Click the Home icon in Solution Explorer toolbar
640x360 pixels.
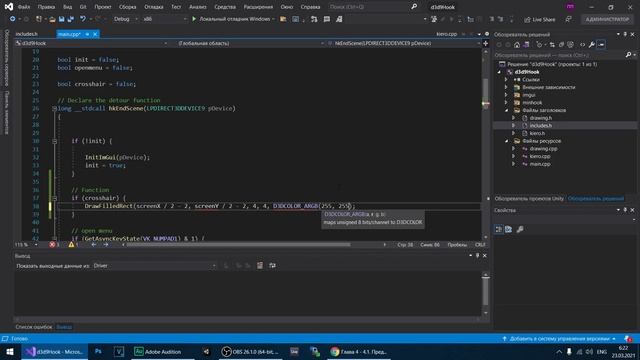point(517,44)
